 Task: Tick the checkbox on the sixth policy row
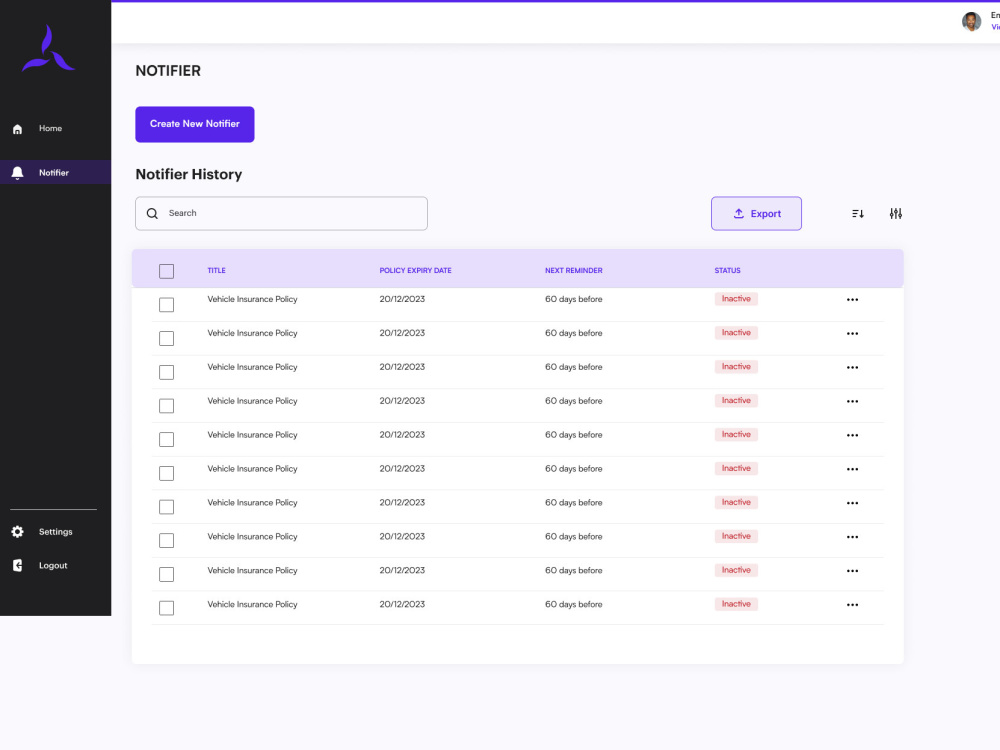(x=166, y=473)
